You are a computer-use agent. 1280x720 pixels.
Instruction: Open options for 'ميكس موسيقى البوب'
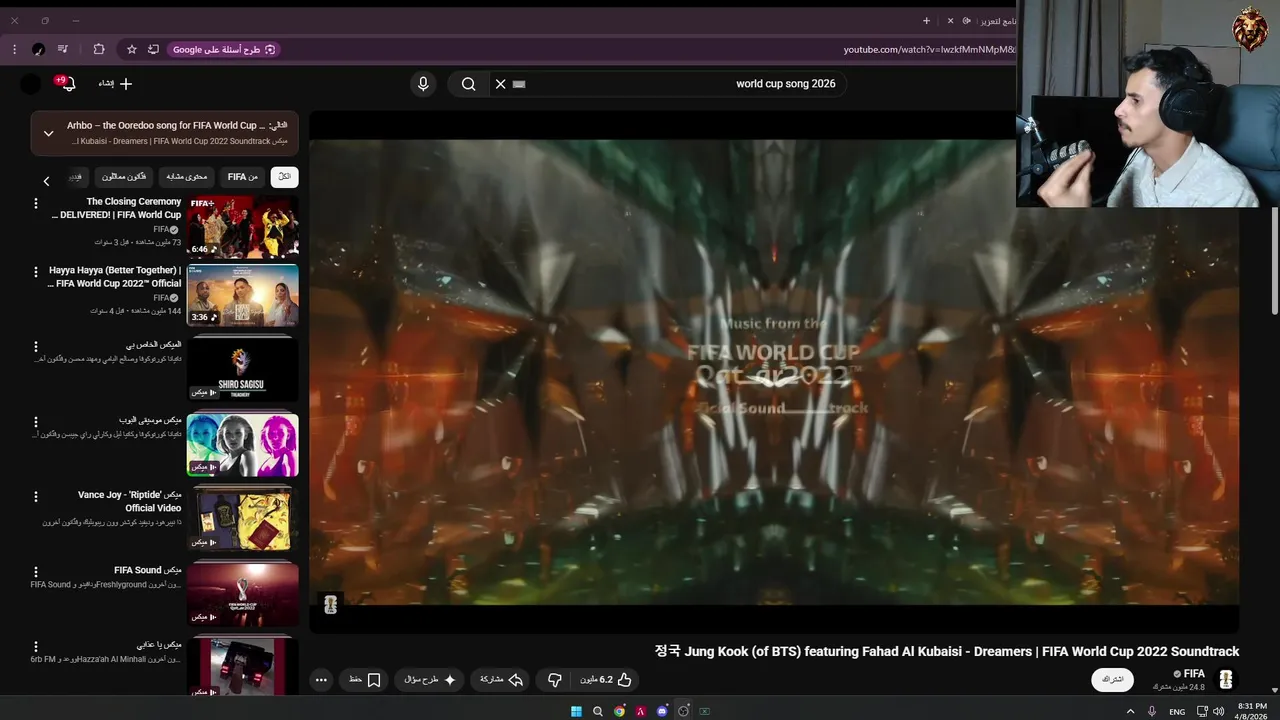point(36,422)
